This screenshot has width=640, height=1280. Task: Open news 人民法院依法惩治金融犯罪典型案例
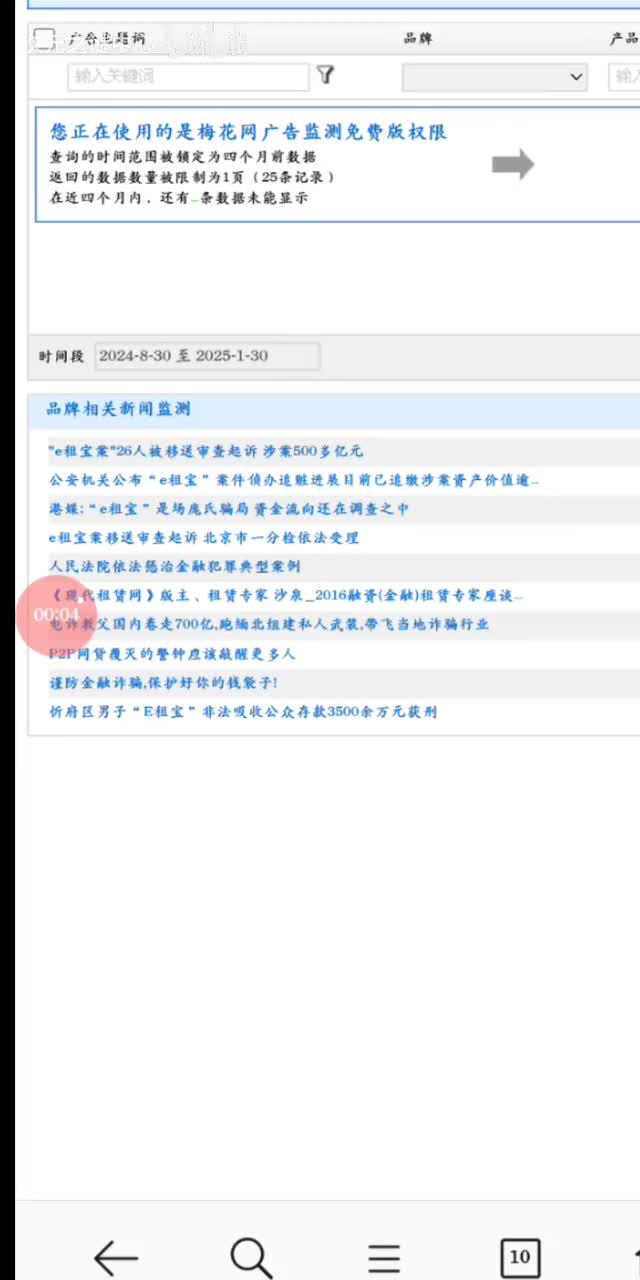click(x=175, y=567)
